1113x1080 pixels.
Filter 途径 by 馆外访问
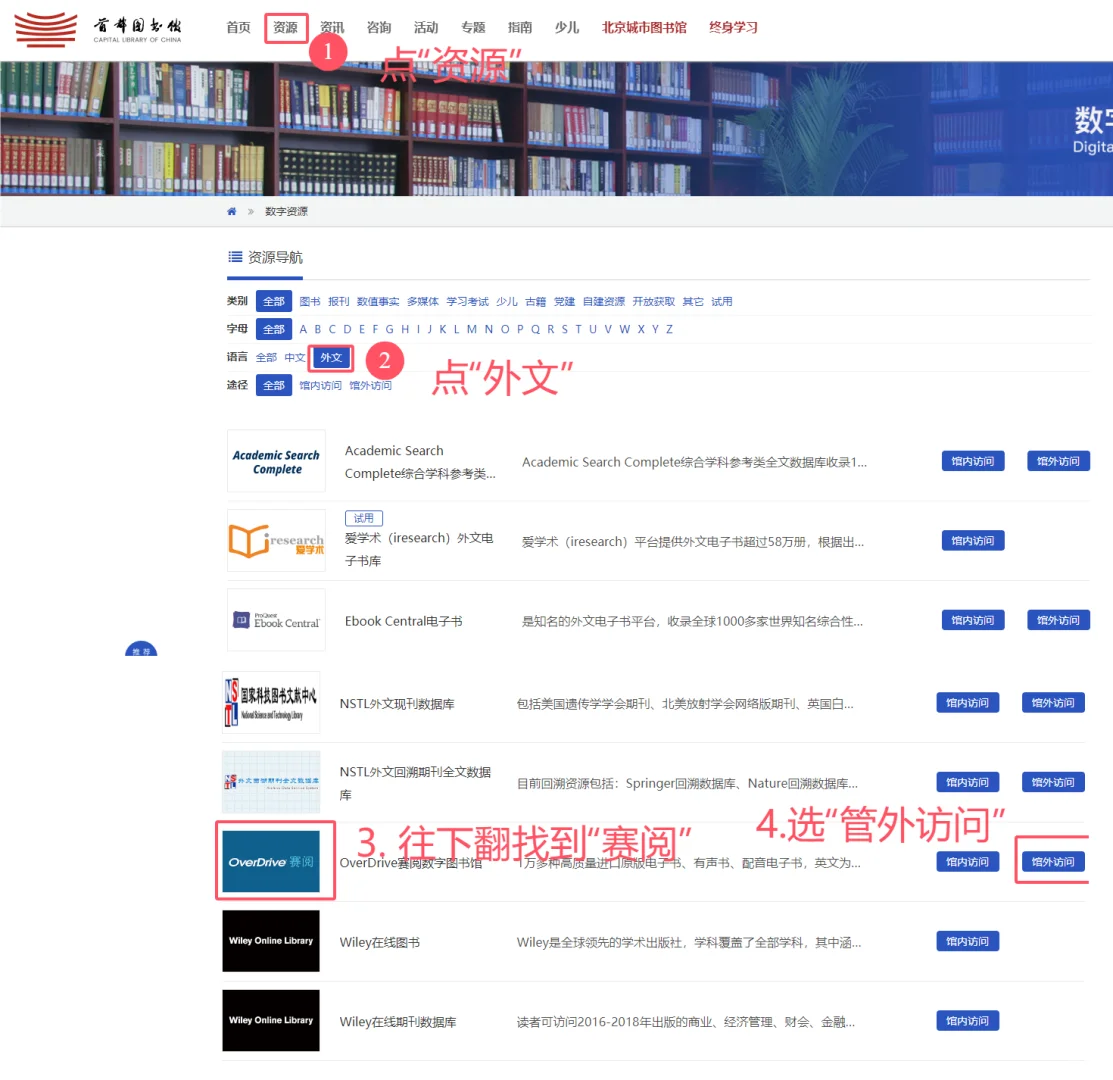371,385
